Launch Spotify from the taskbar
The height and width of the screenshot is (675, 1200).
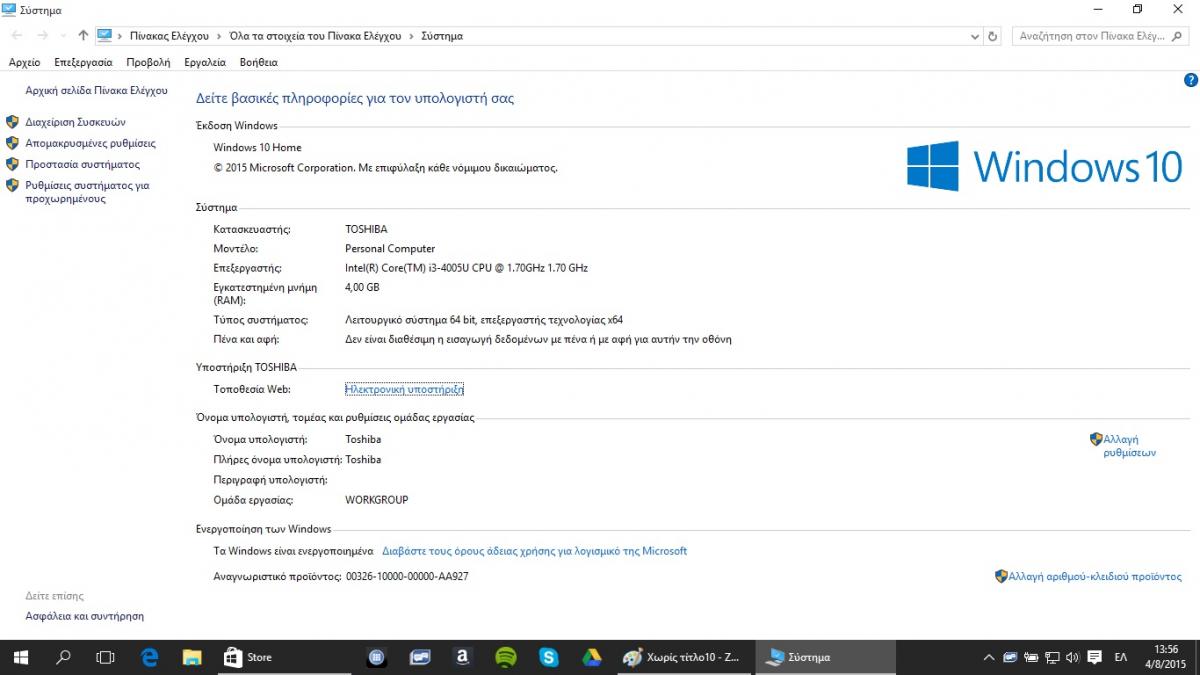tap(505, 657)
